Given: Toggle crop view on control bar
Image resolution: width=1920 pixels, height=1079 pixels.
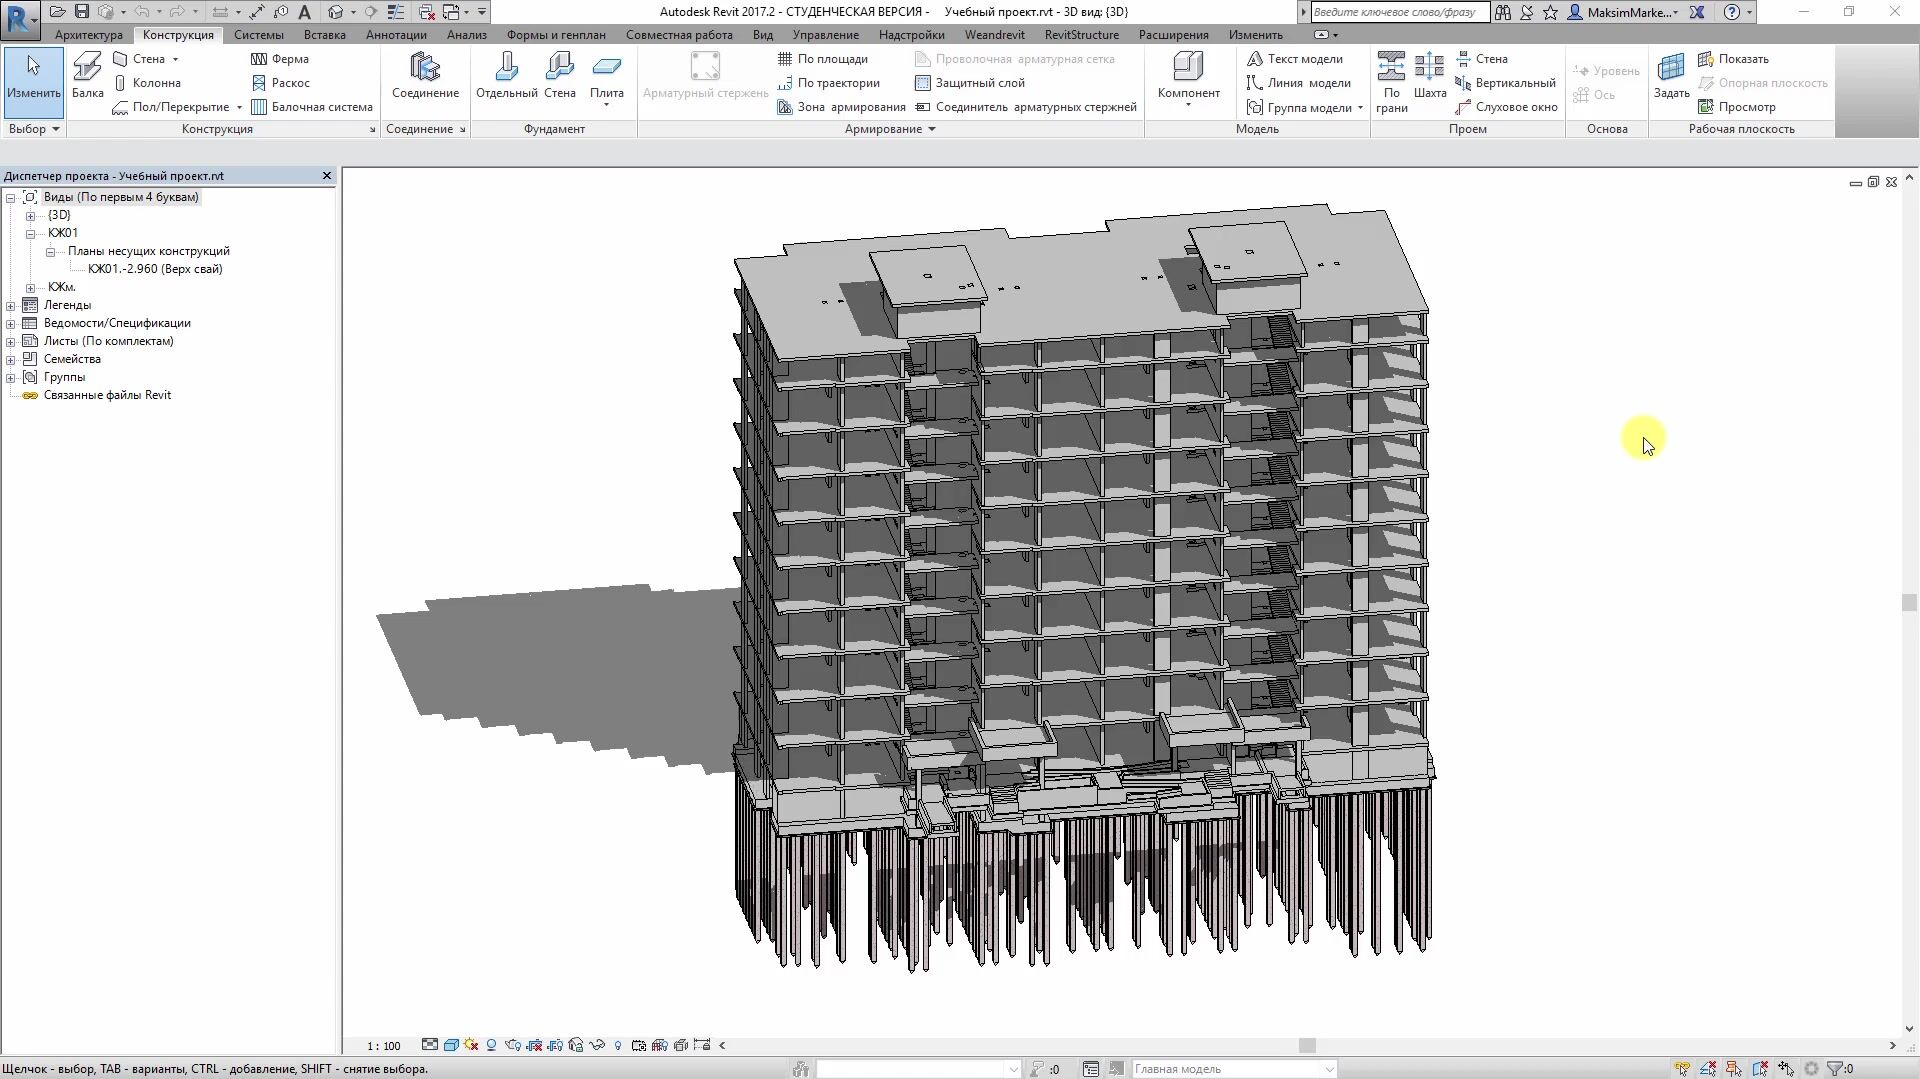Looking at the screenshot, I should pos(534,1045).
